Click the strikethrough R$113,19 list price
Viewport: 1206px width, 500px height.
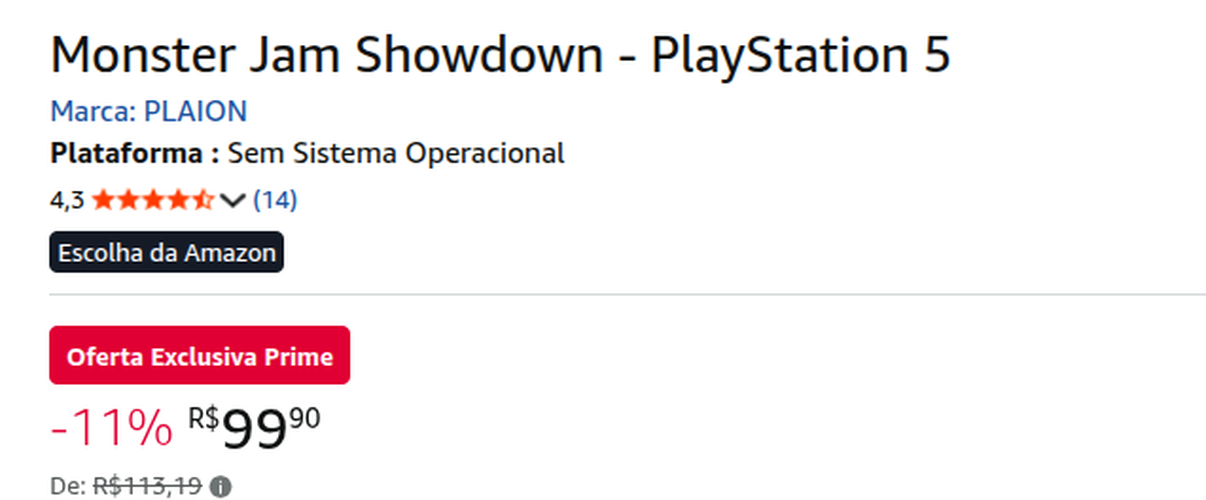point(148,487)
